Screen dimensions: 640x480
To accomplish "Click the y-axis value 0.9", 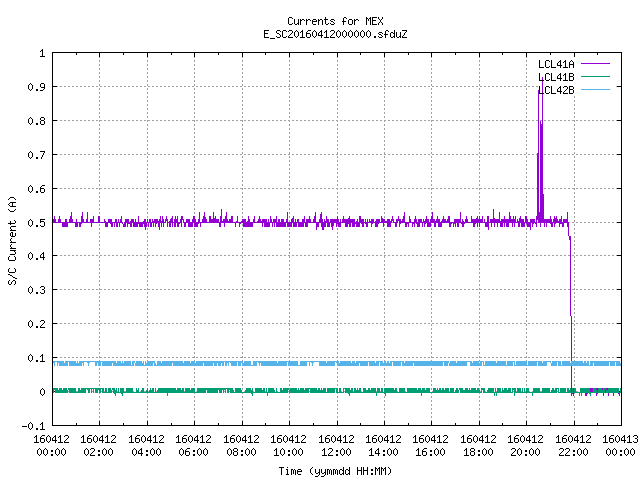I will pyautogui.click(x=36, y=87).
